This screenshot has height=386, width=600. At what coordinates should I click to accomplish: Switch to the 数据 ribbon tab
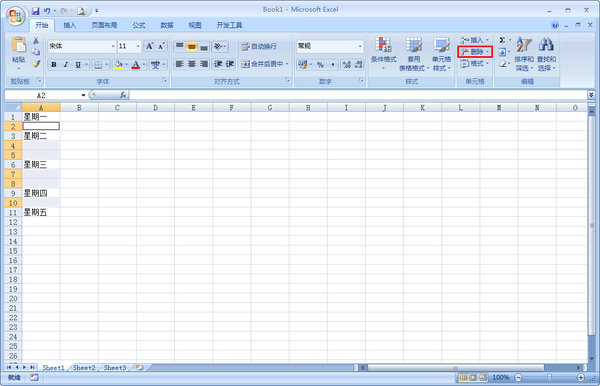point(167,25)
